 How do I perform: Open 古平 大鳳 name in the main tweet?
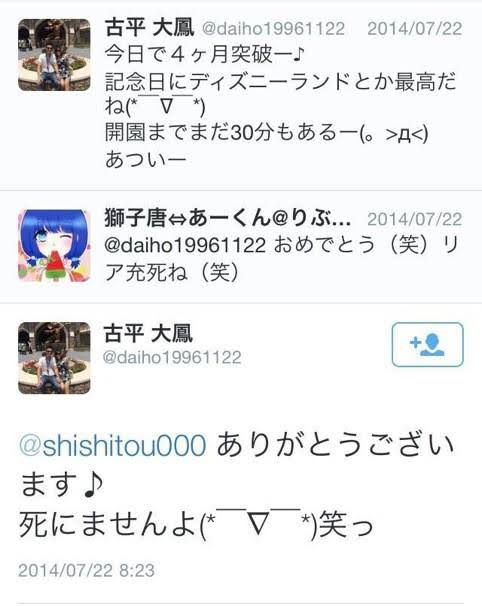click(148, 334)
